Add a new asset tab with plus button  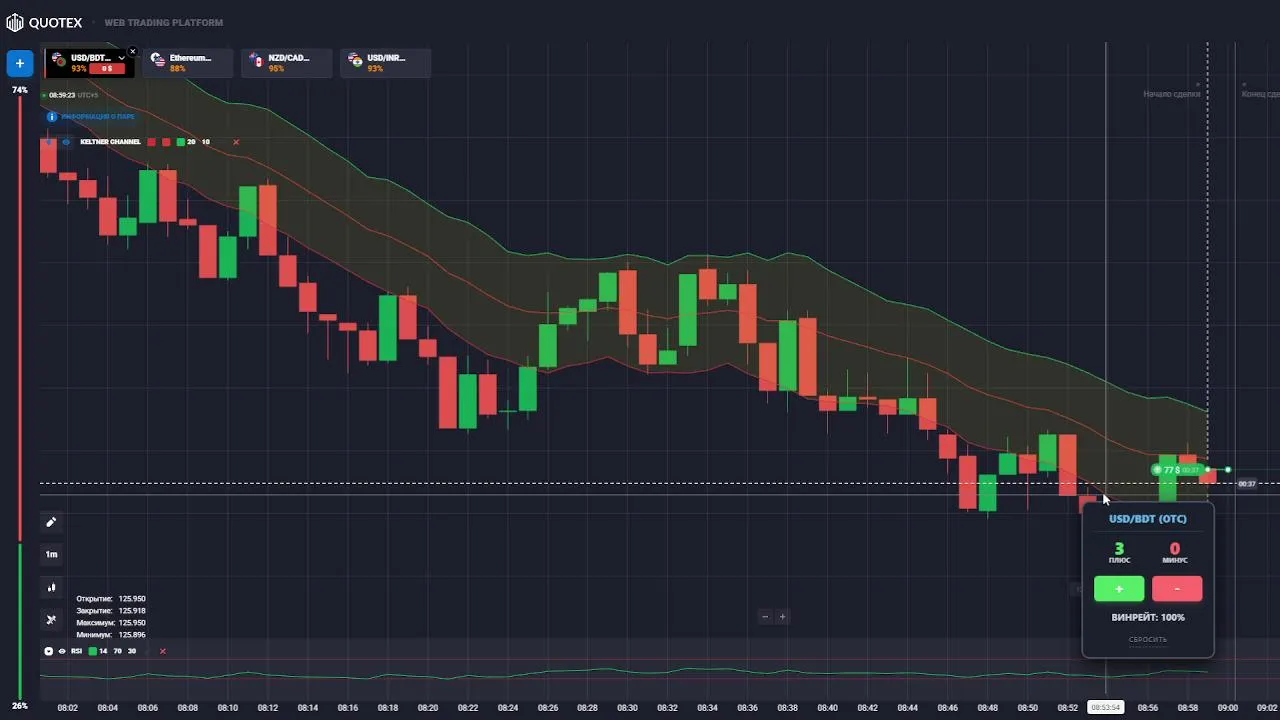coord(19,63)
